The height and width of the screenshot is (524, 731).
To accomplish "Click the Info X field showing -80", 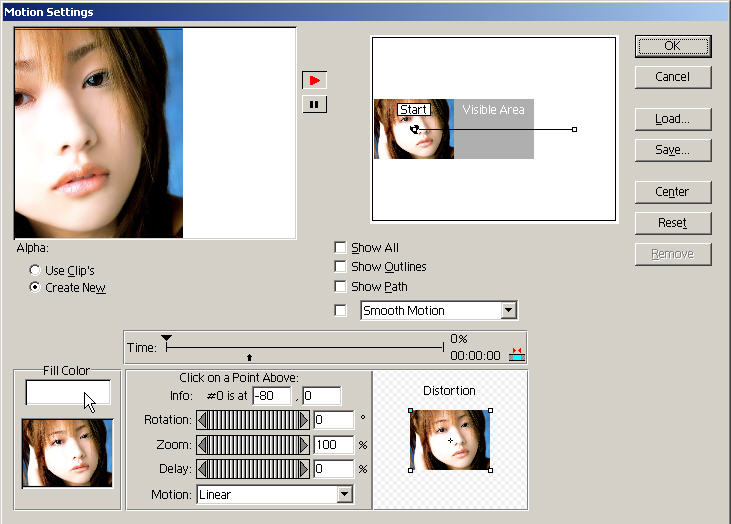I will click(272, 396).
